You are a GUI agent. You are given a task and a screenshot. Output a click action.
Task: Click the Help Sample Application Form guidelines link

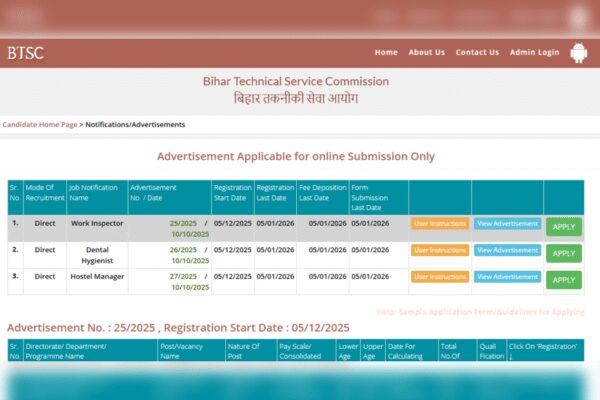click(x=481, y=312)
